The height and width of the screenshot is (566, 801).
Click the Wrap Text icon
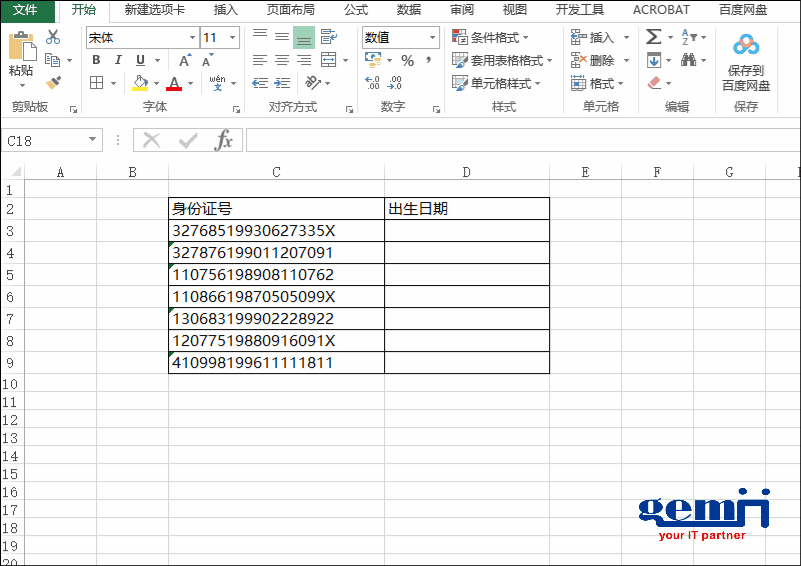328,37
